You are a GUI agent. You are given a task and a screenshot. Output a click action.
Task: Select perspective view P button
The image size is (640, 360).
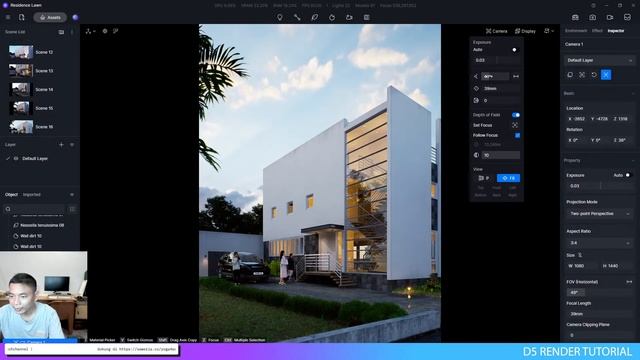pos(484,178)
